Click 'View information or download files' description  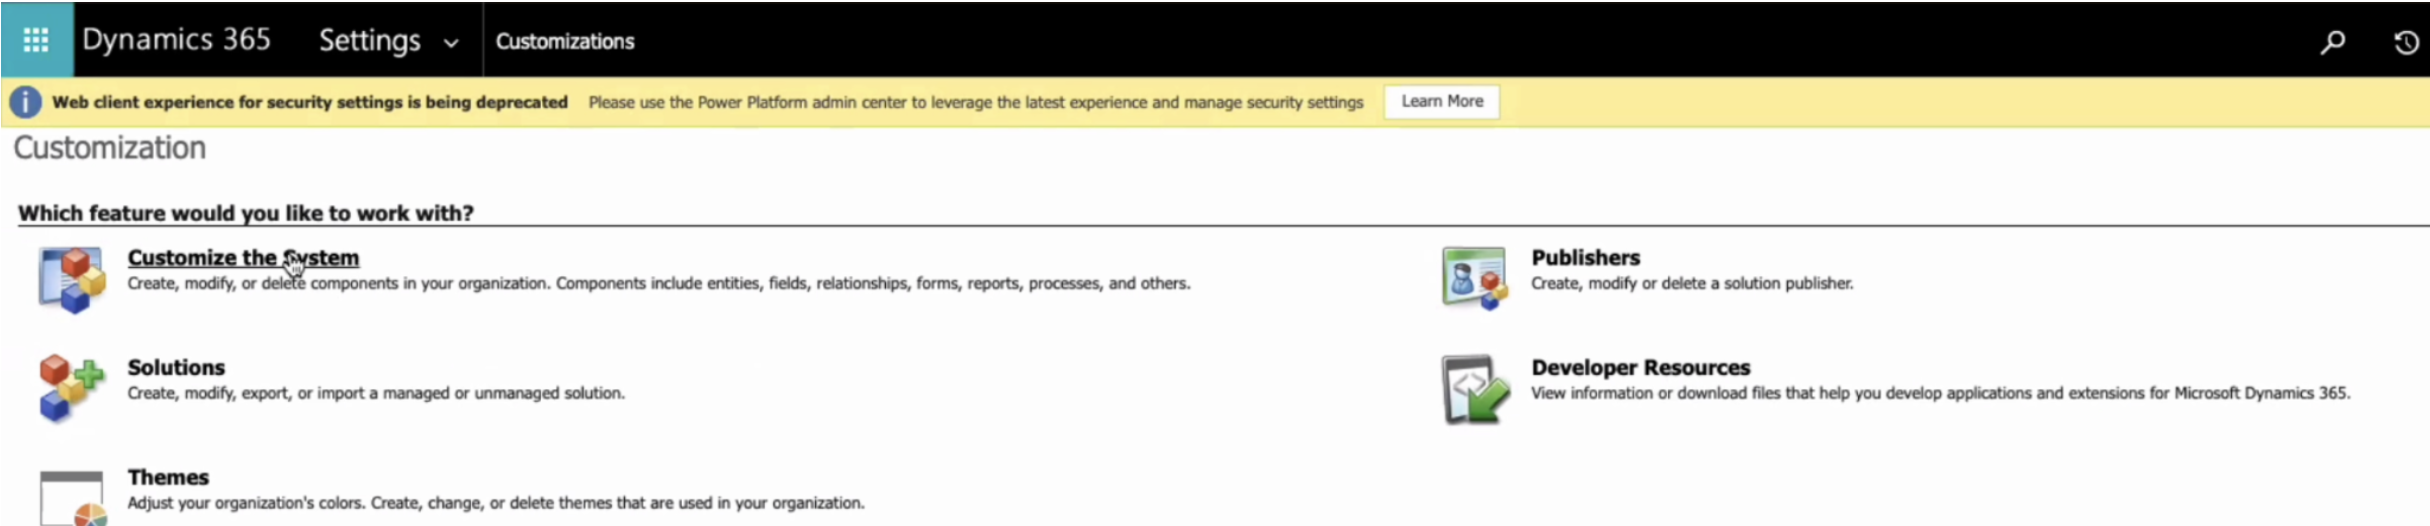[x=1941, y=393]
